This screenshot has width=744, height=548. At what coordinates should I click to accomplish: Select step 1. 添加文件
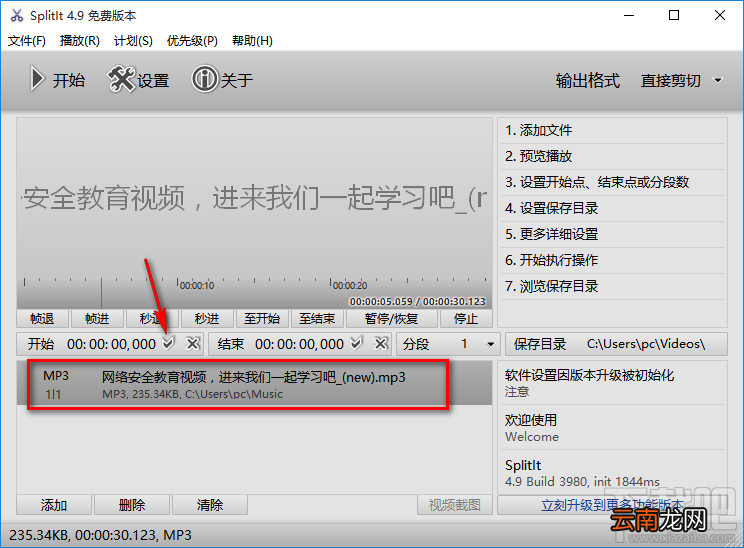coord(612,130)
